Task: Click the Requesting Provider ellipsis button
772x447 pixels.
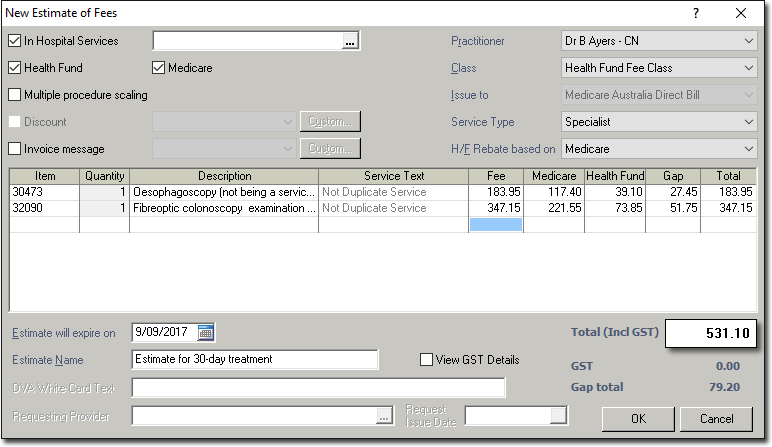Action: click(x=384, y=416)
